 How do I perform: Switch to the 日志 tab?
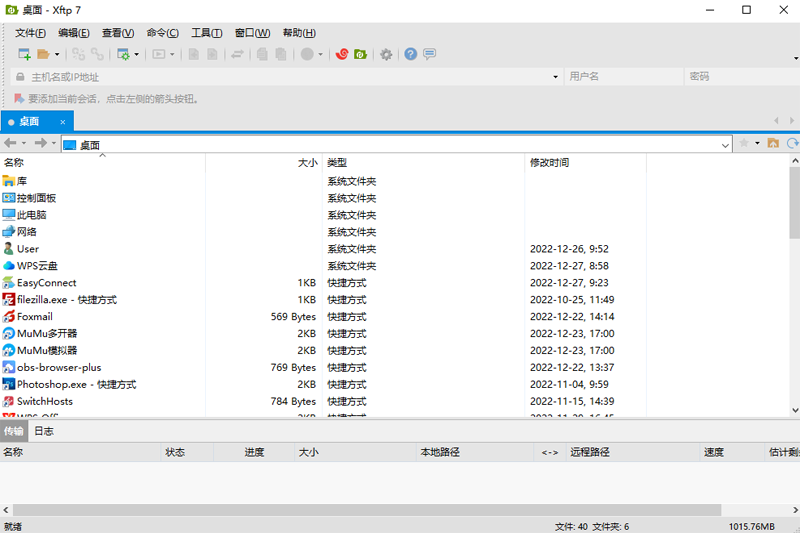click(44, 431)
